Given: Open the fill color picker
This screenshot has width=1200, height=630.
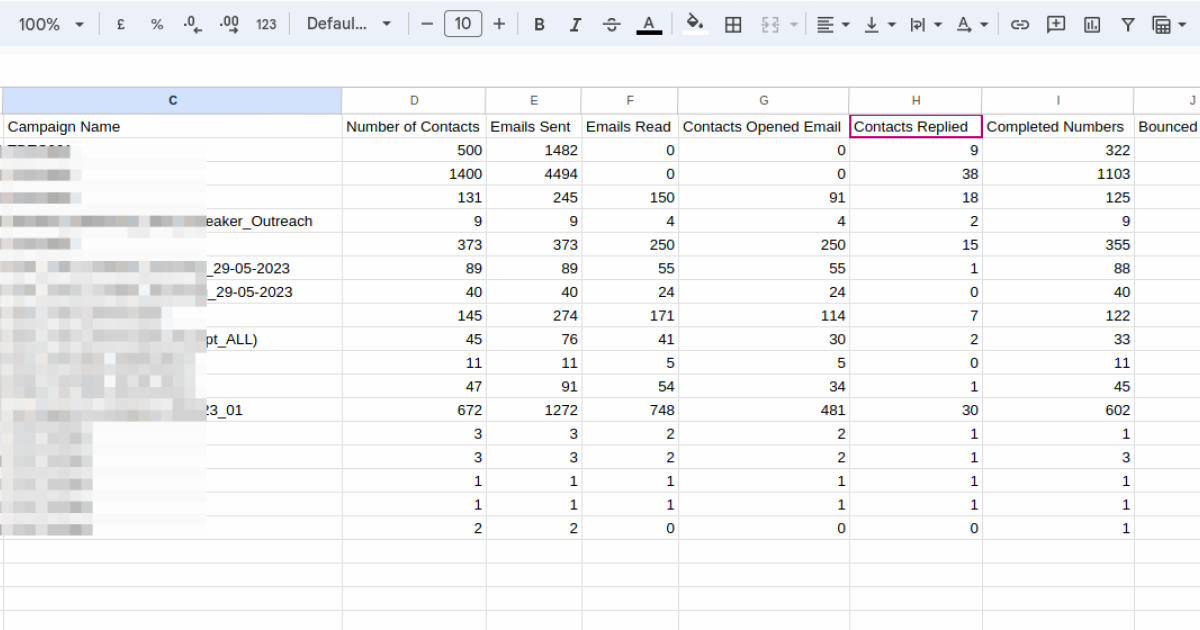Looking at the screenshot, I should (x=695, y=24).
